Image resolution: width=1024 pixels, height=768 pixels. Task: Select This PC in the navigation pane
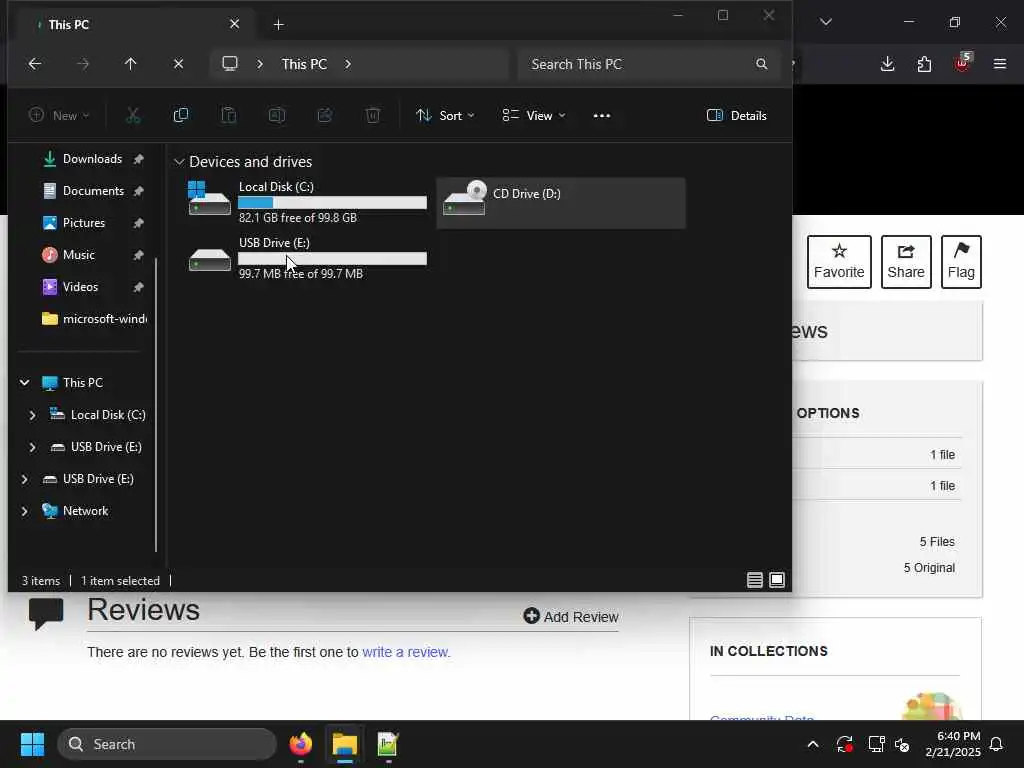tap(82, 383)
